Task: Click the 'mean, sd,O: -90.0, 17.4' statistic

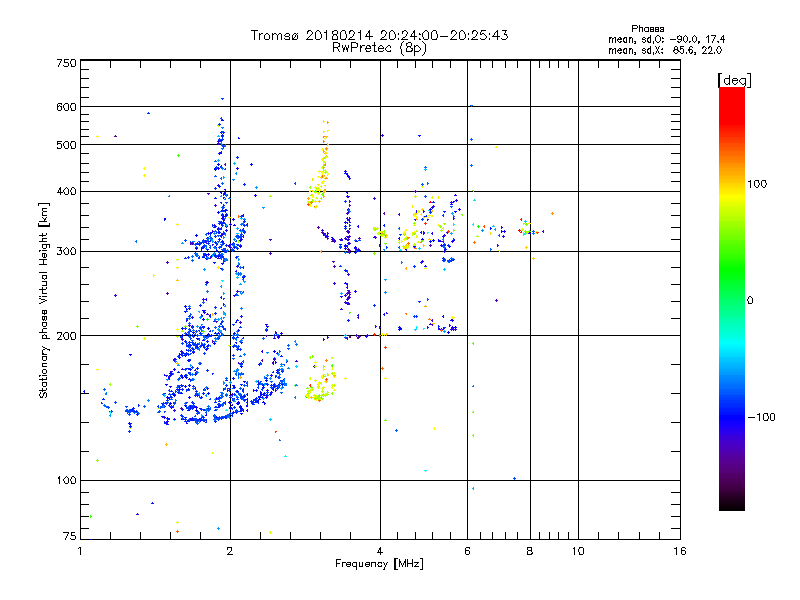Action: [666, 39]
